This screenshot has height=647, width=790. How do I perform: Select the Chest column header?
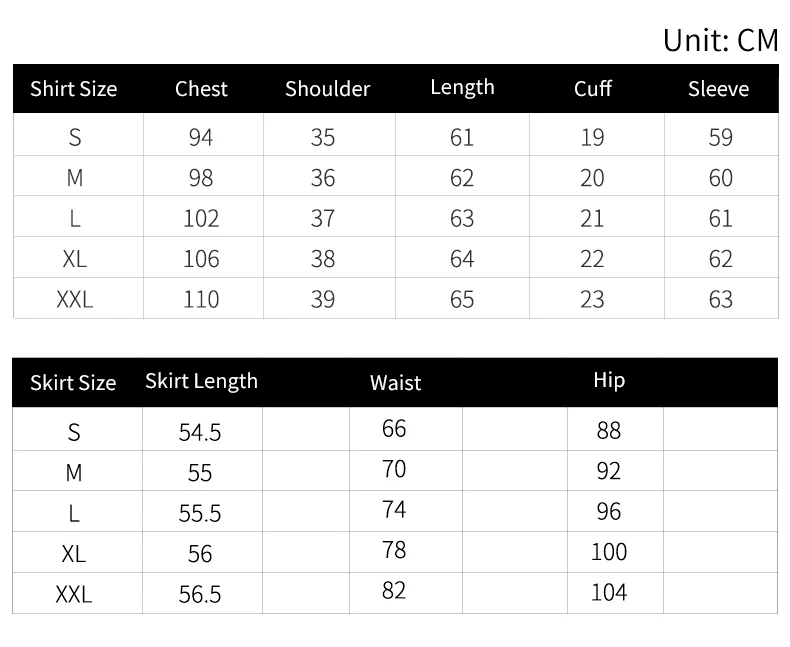[201, 89]
